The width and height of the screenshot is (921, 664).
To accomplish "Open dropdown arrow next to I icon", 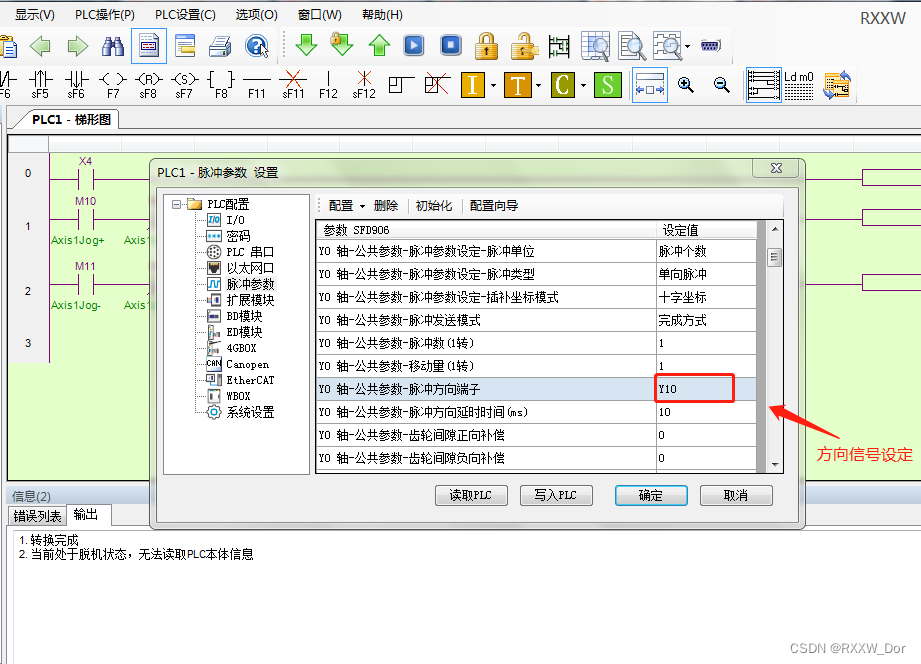I will (x=493, y=86).
